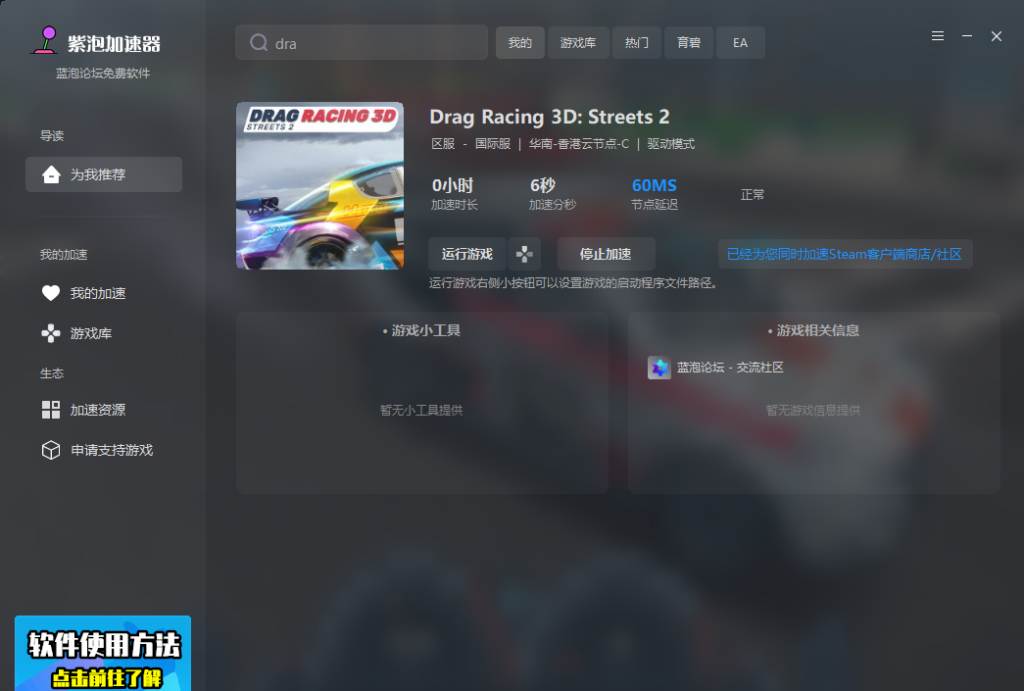
Task: Click the search field containing dra
Action: (361, 42)
